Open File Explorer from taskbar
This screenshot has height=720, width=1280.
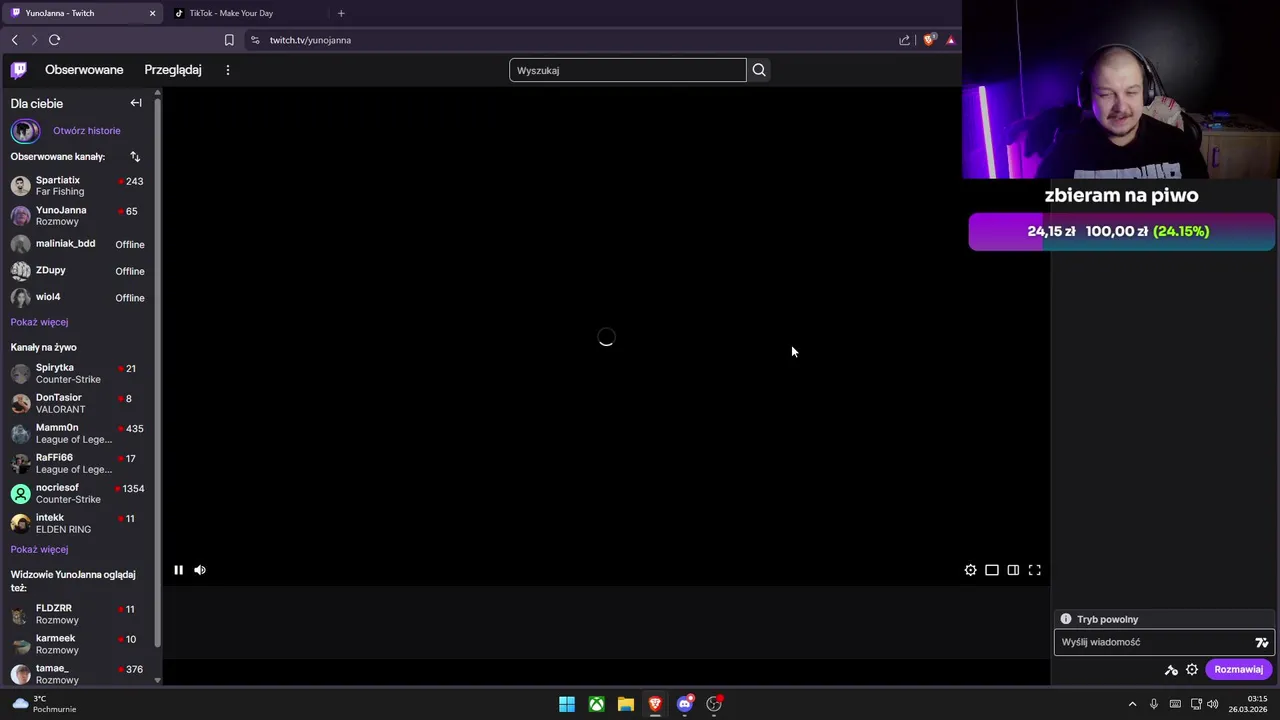click(x=626, y=704)
